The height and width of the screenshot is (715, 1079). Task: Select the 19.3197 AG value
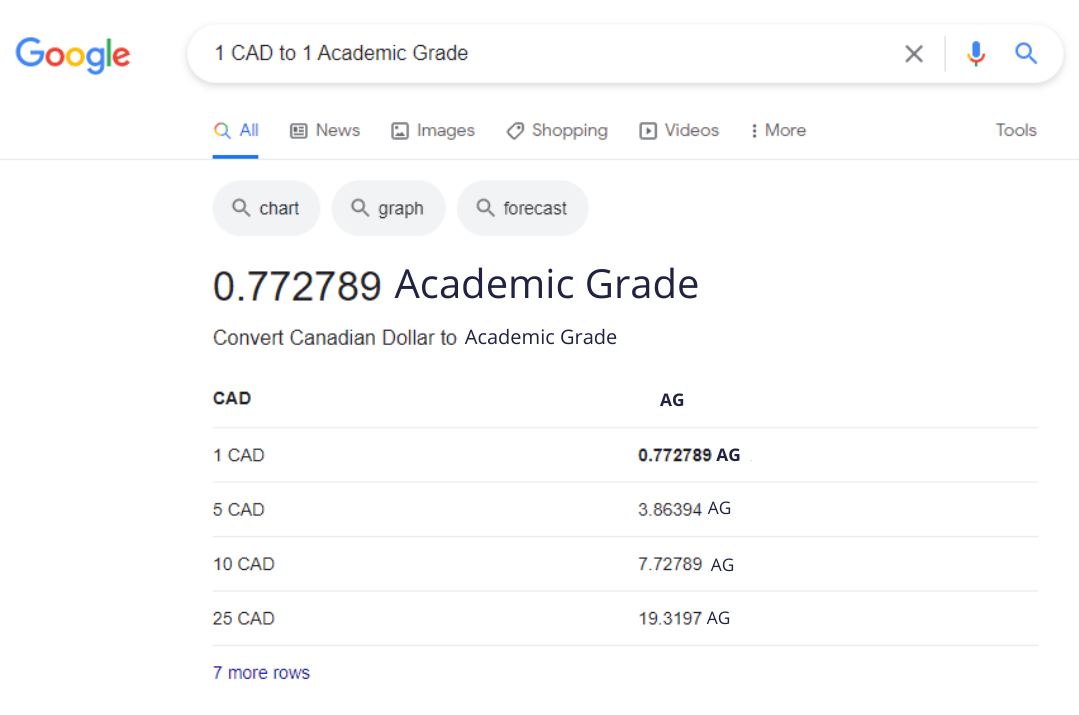click(684, 618)
